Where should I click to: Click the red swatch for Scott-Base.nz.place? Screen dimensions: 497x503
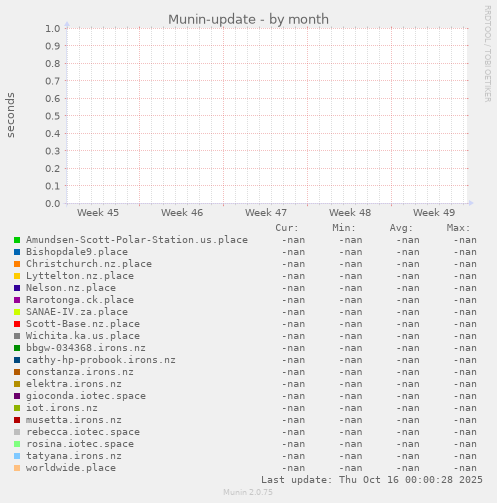pyautogui.click(x=17, y=324)
